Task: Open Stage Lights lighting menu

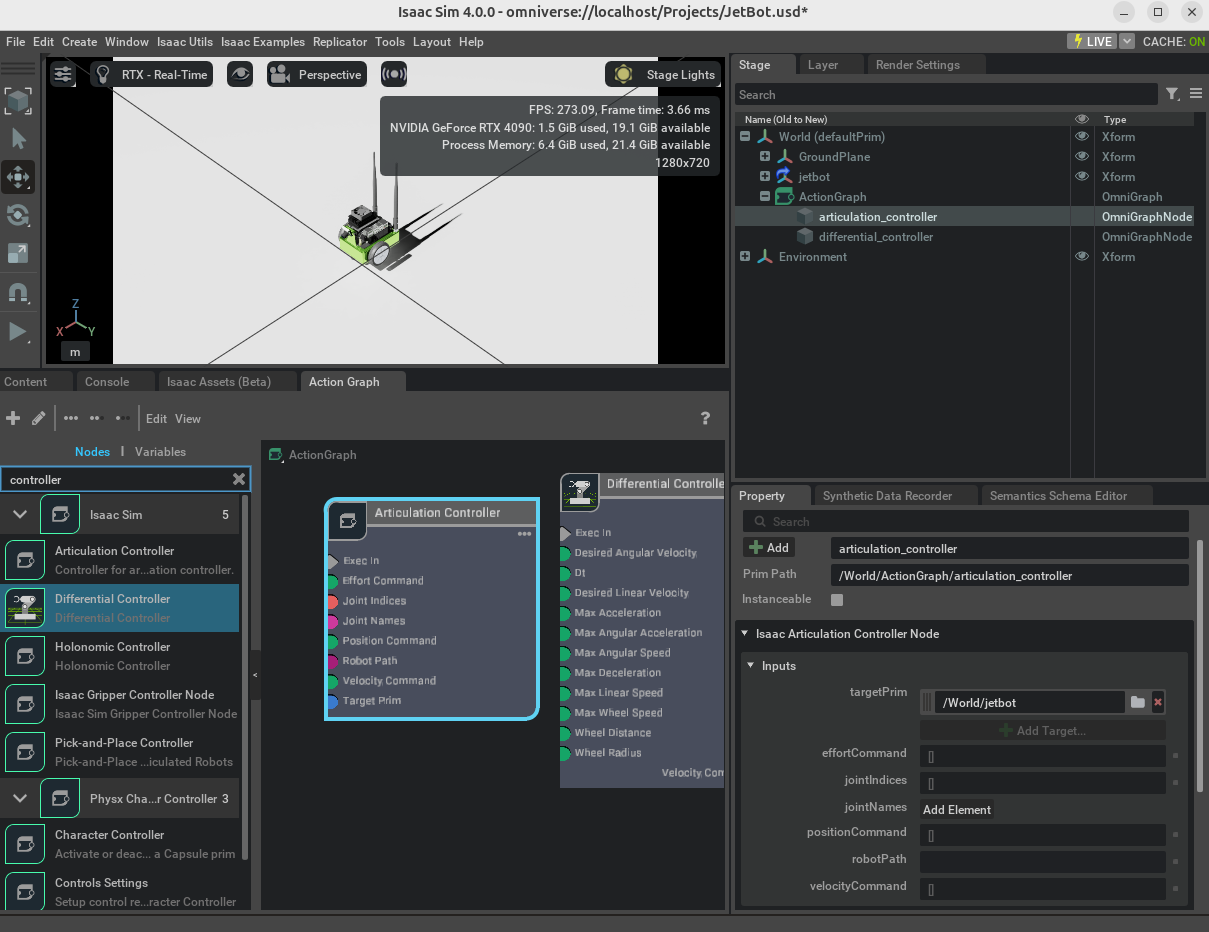Action: click(x=665, y=74)
